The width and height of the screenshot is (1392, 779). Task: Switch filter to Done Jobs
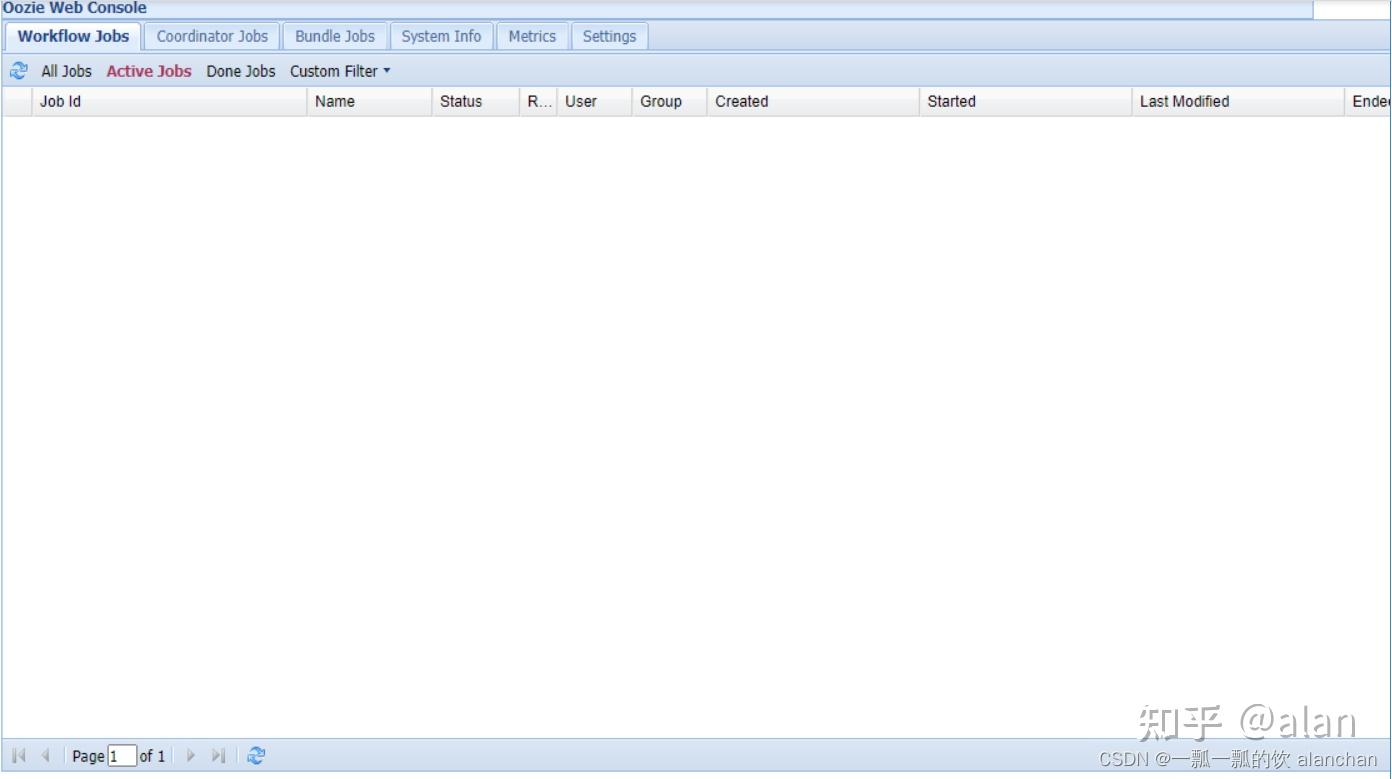[240, 71]
